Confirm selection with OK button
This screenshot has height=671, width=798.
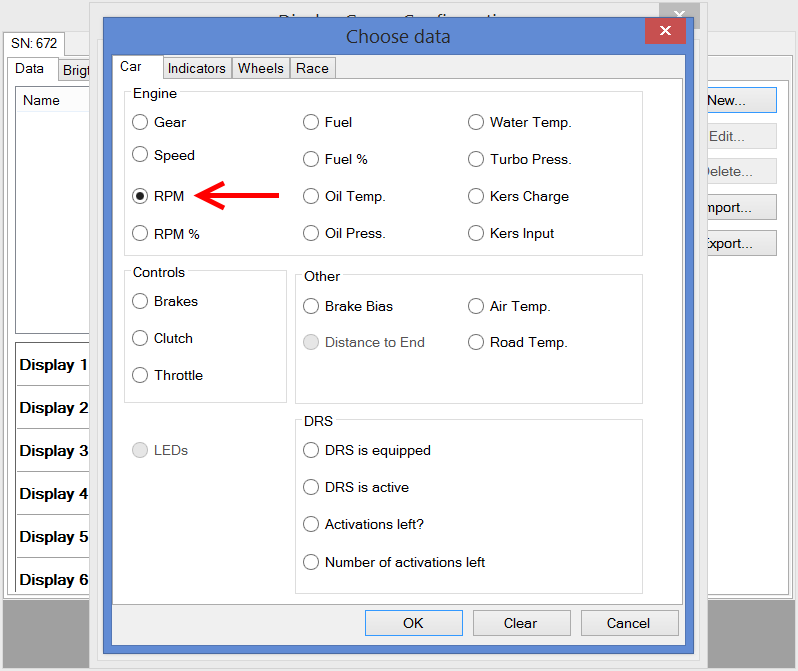(413, 623)
